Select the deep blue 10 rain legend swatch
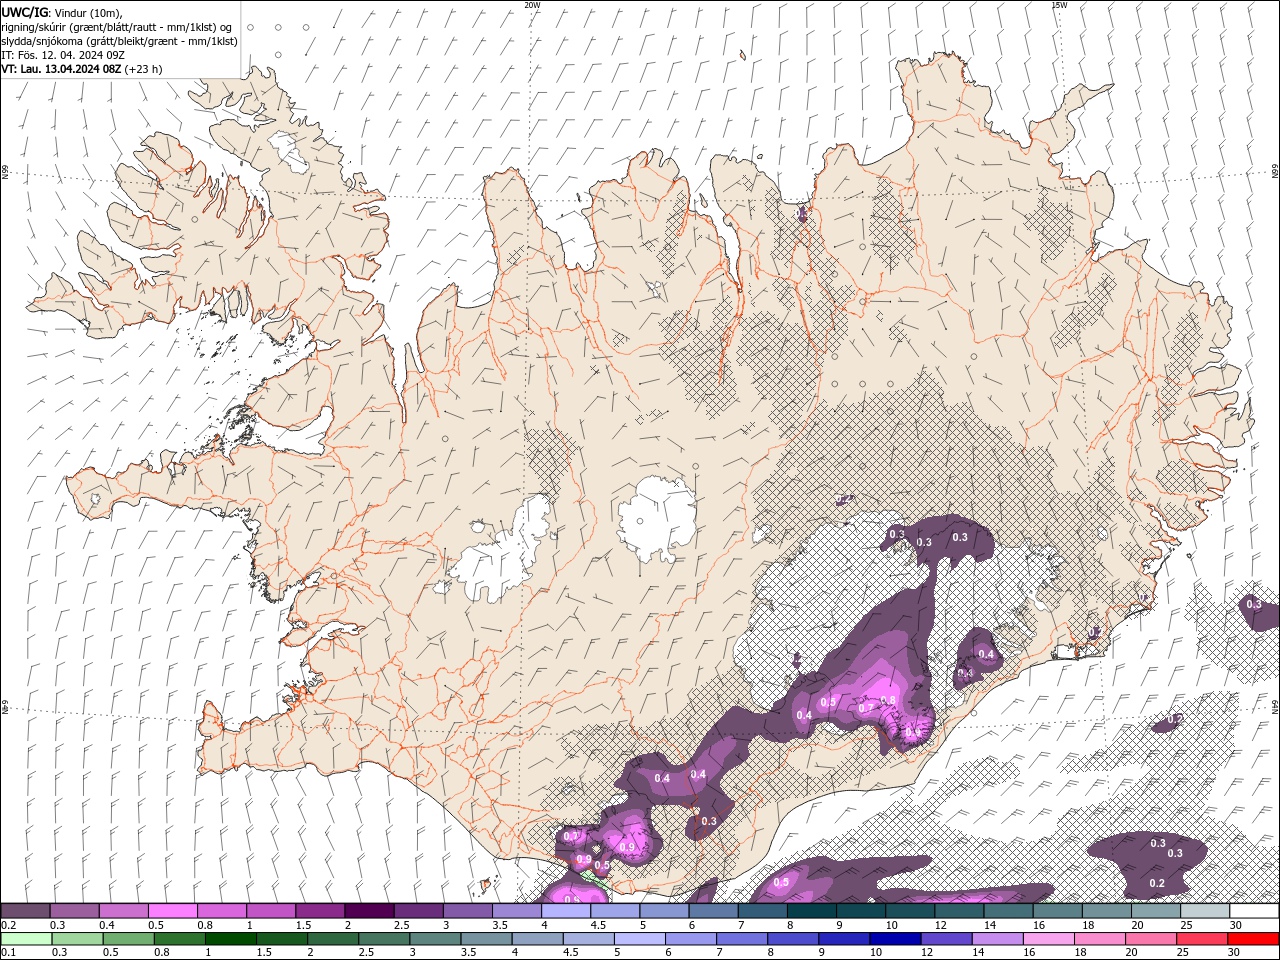The width and height of the screenshot is (1280, 960). coord(894,939)
